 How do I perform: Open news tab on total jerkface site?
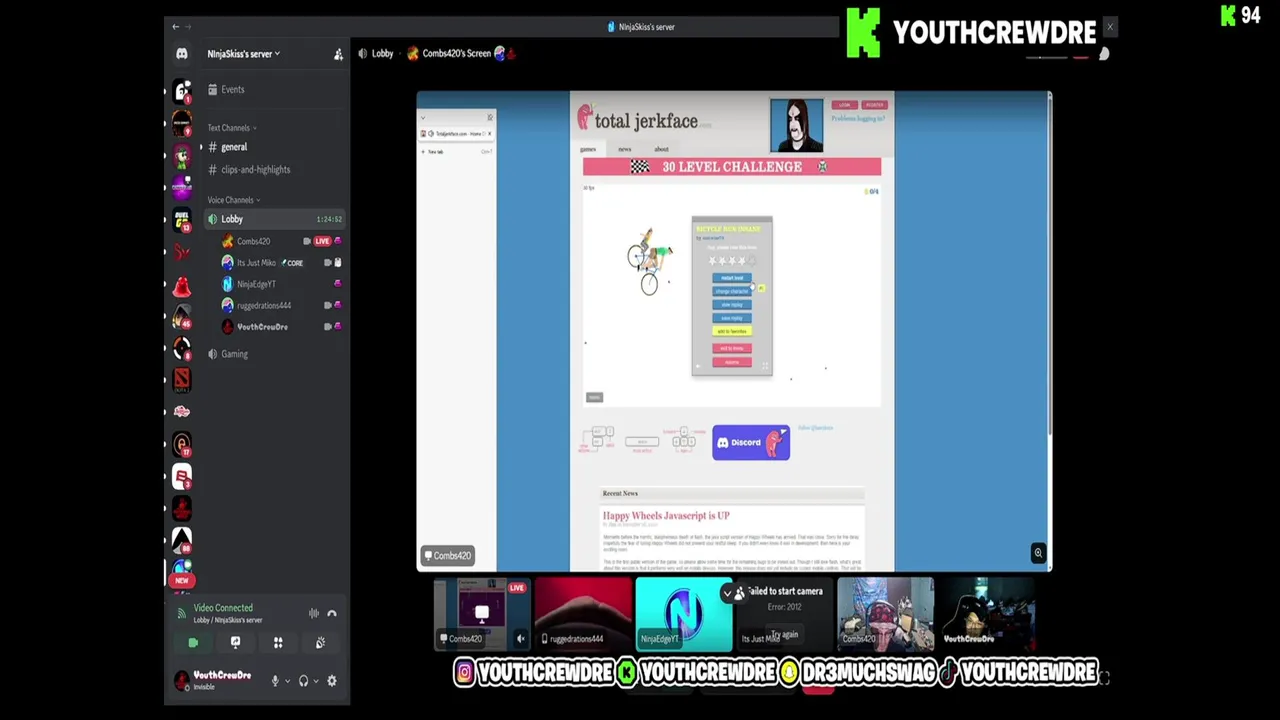point(624,149)
